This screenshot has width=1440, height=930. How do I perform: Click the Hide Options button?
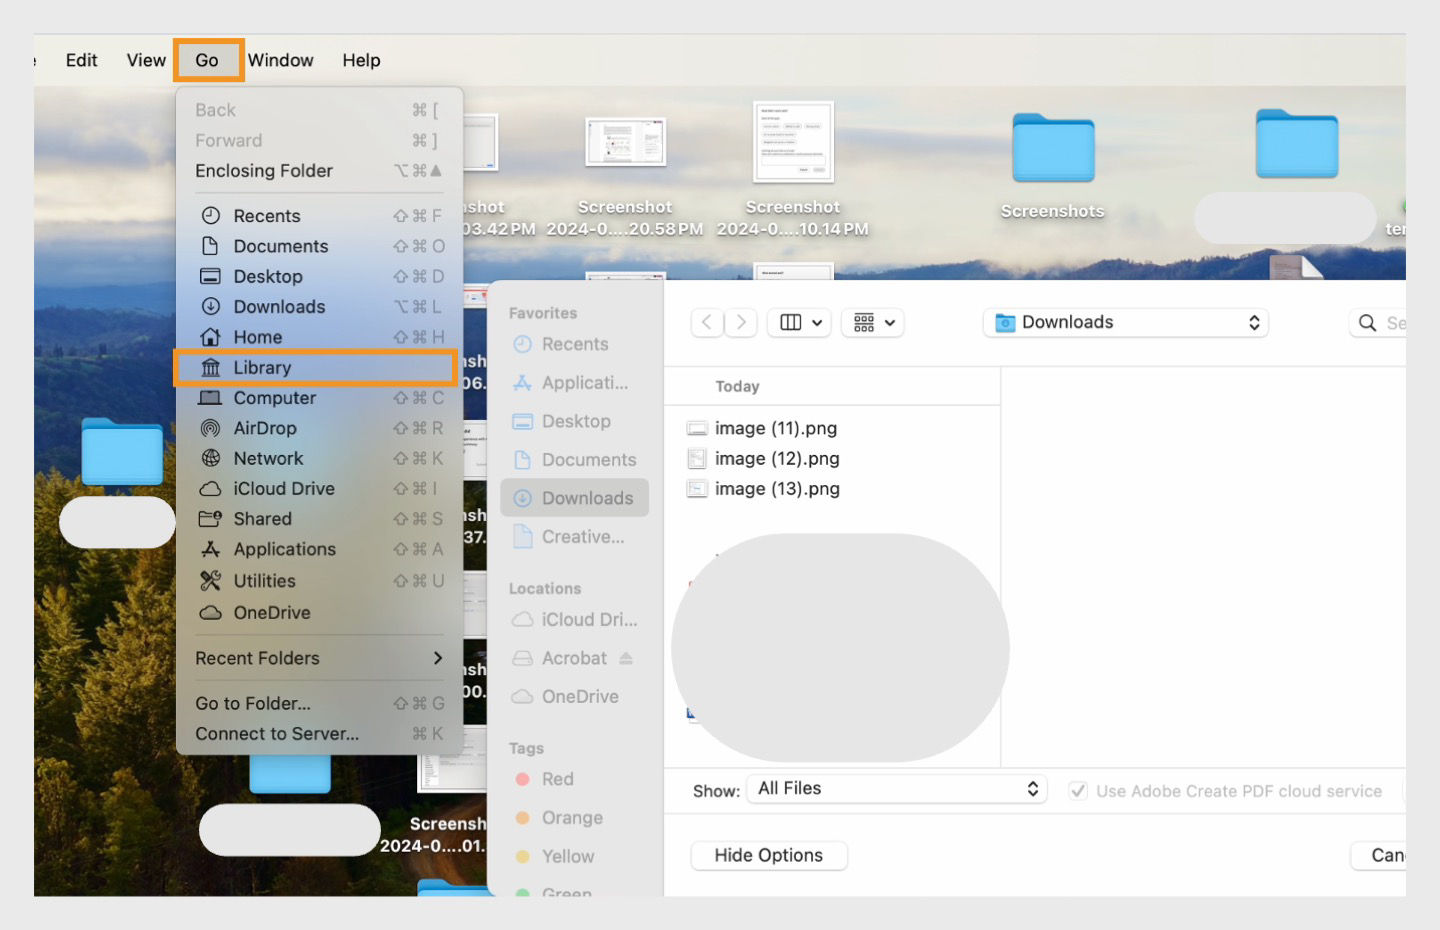pos(768,855)
